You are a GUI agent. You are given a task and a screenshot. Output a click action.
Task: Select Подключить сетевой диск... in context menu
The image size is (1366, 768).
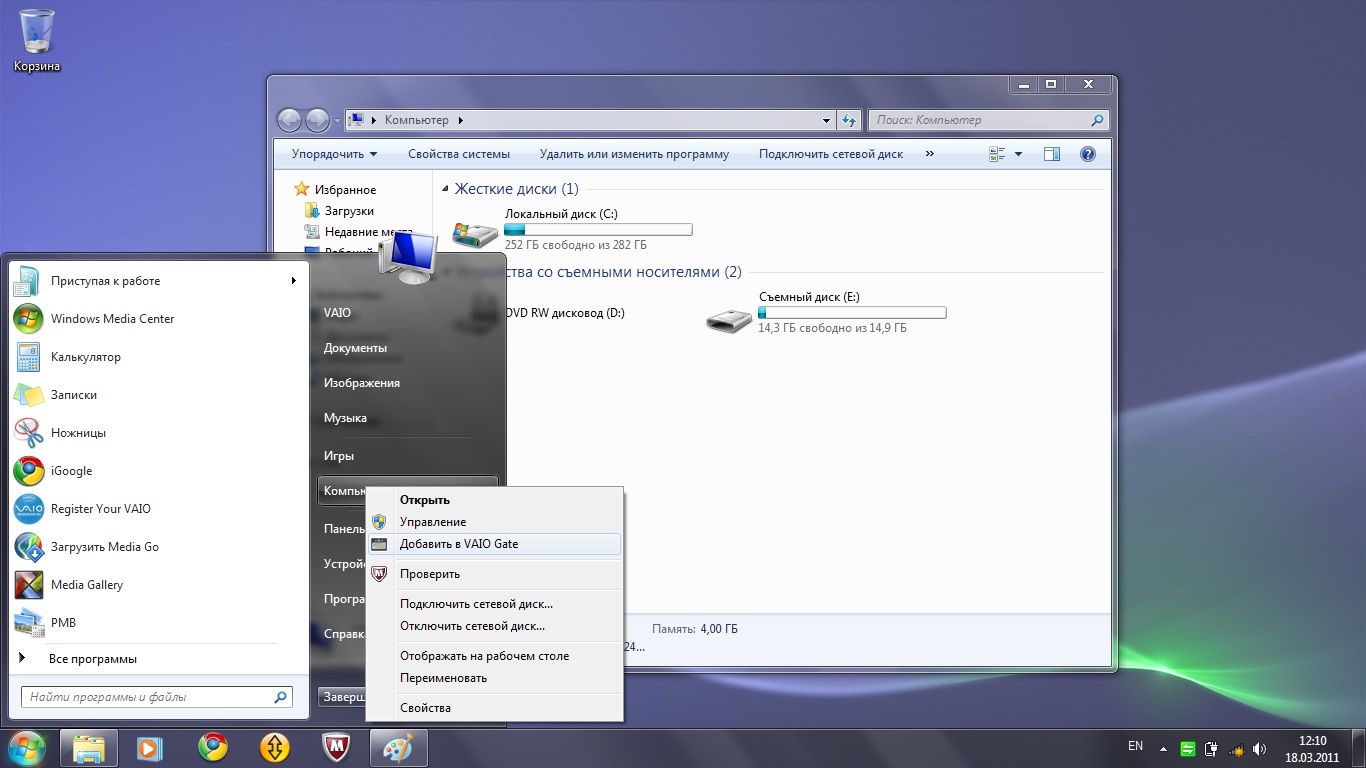pyautogui.click(x=494, y=604)
